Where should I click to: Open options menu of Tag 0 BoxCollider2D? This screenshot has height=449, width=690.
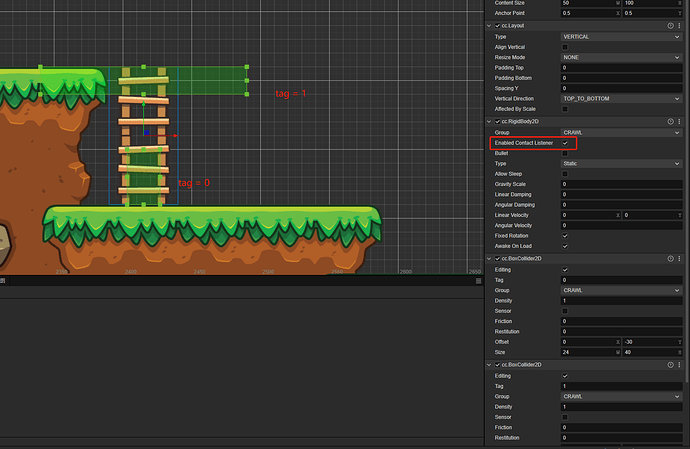[x=678, y=258]
